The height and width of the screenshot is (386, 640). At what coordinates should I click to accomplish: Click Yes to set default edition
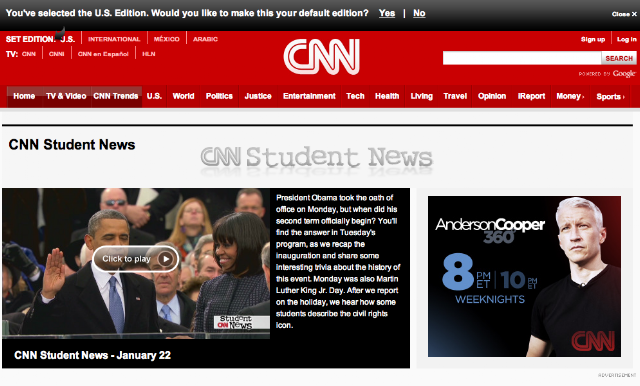tap(387, 13)
